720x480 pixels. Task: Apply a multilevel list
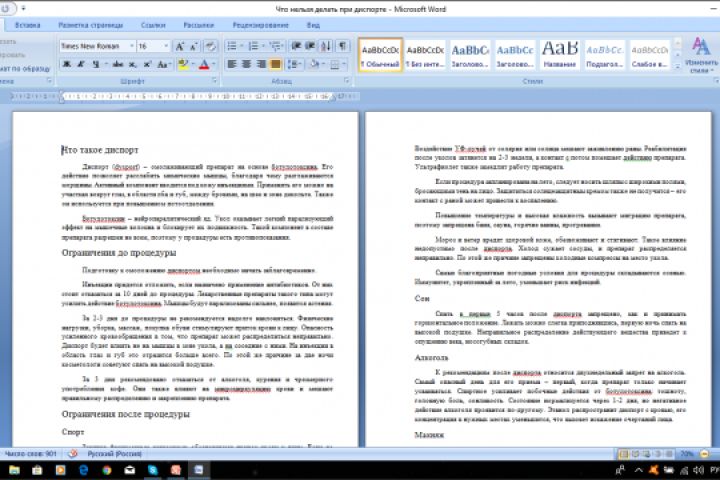(x=275, y=46)
